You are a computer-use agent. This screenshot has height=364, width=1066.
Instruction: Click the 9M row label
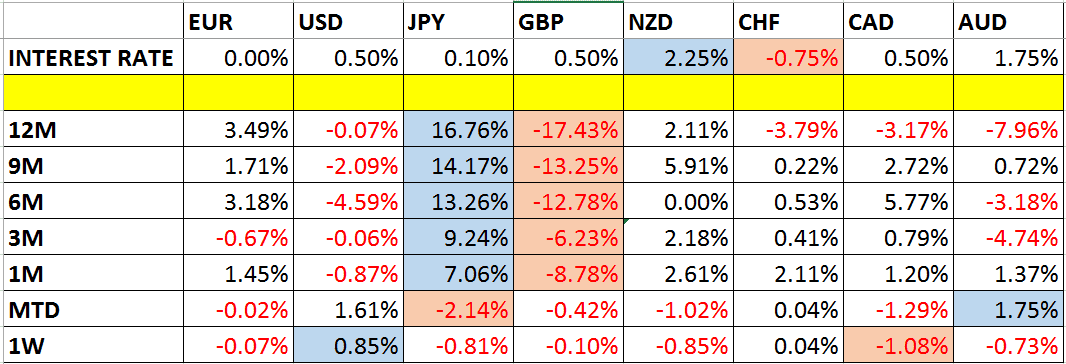pyautogui.click(x=92, y=165)
